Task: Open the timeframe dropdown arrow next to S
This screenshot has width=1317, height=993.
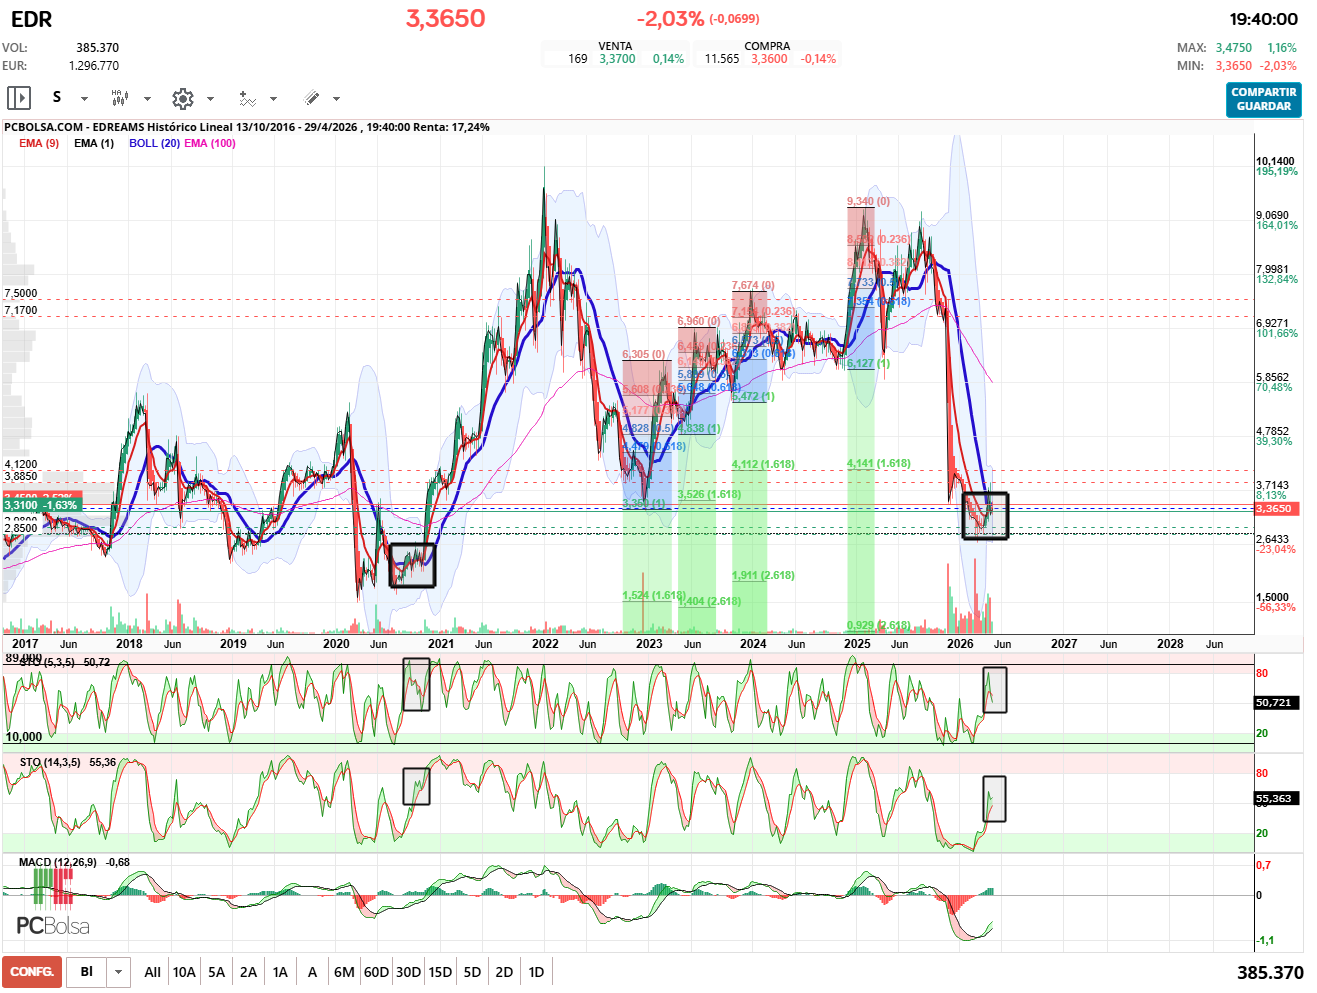Action: pos(84,98)
